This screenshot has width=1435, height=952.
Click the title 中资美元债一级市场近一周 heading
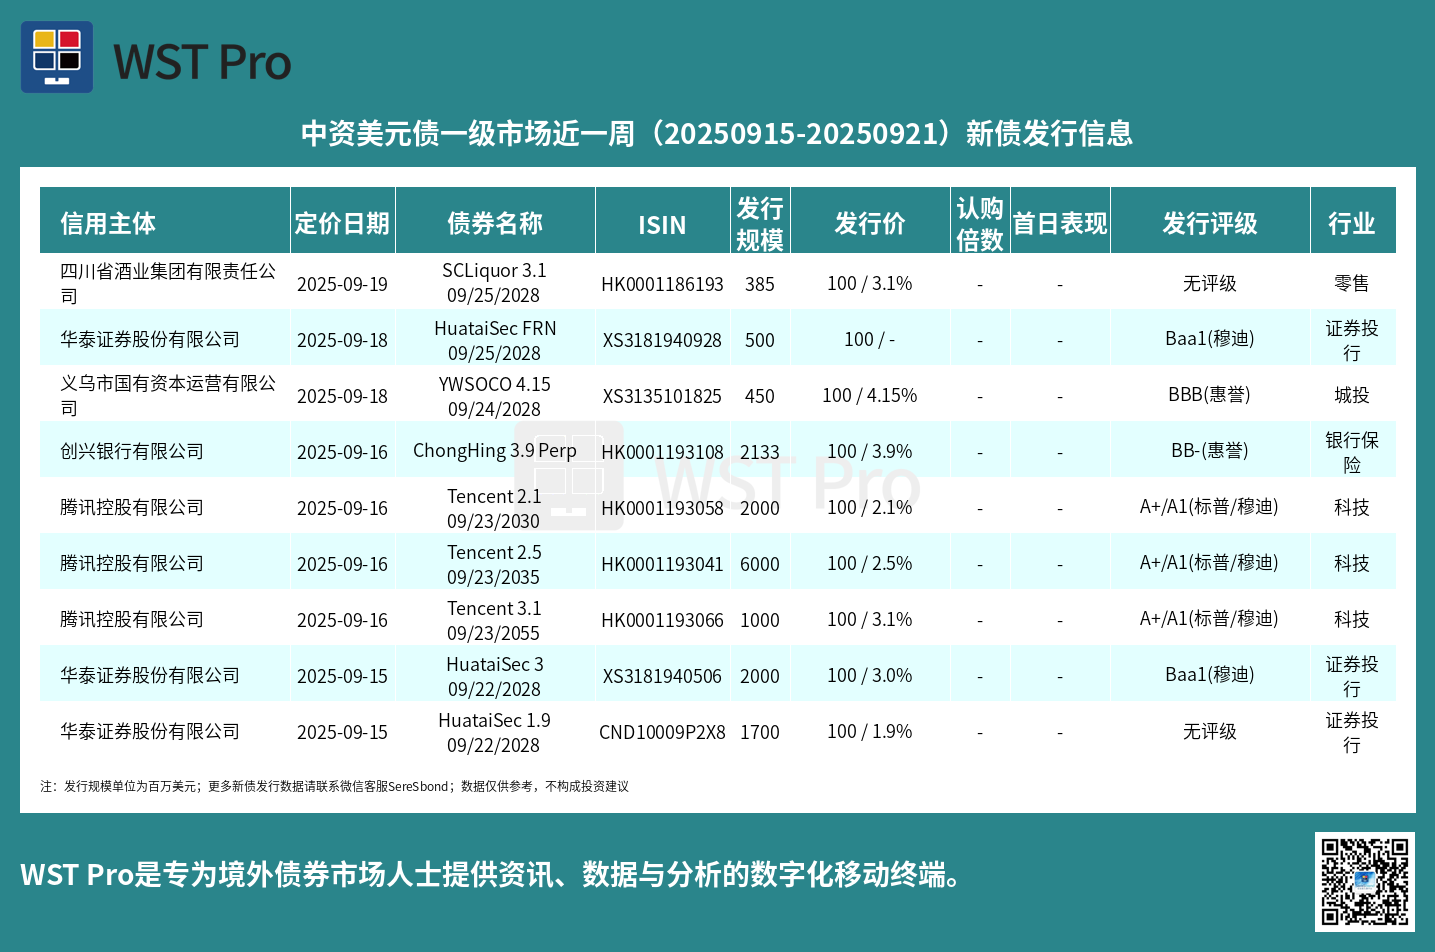pos(717,133)
